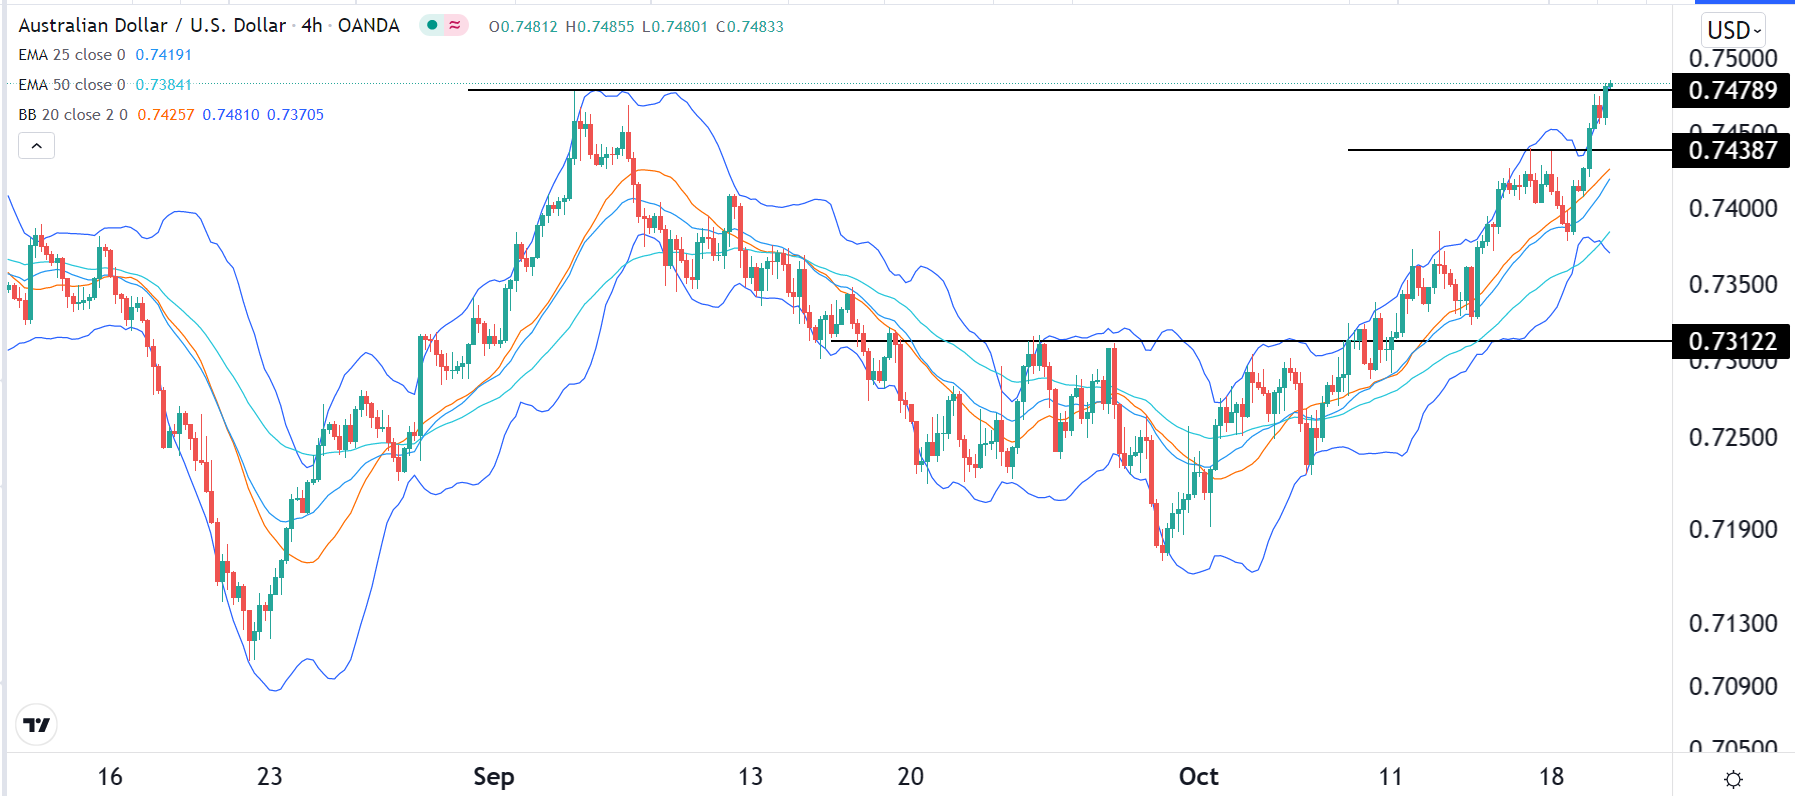The width and height of the screenshot is (1795, 796).
Task: Click the pink delayed-data wave icon
Action: pyautogui.click(x=455, y=25)
